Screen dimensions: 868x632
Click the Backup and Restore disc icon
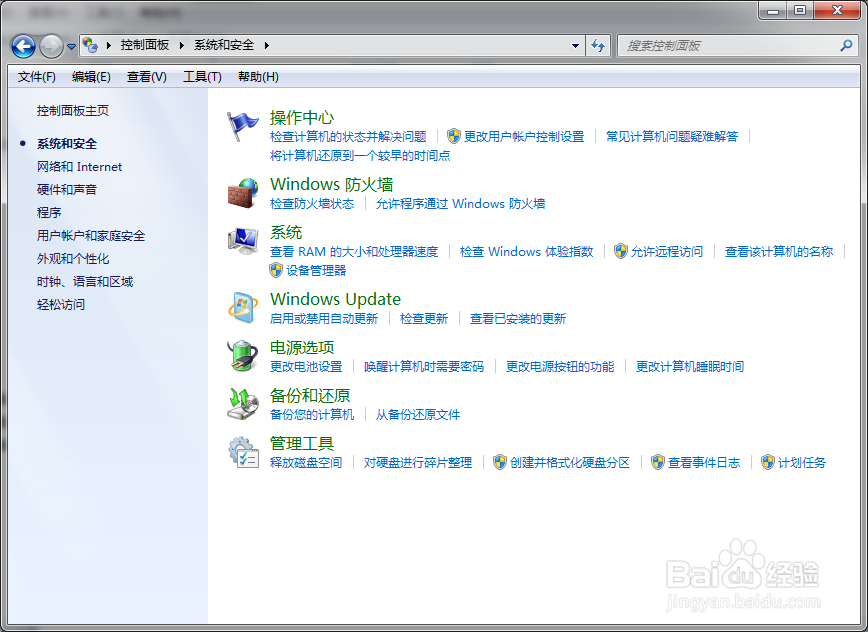tap(242, 403)
